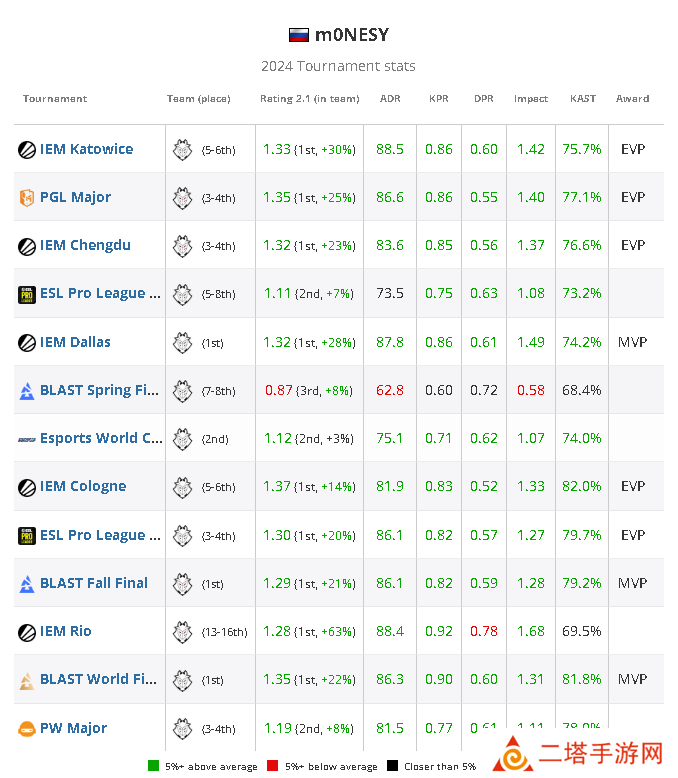Click the yellow ESL Pro League logo icon in the (5-8th) row
Screen dimensions: 678x778
pos(27,294)
